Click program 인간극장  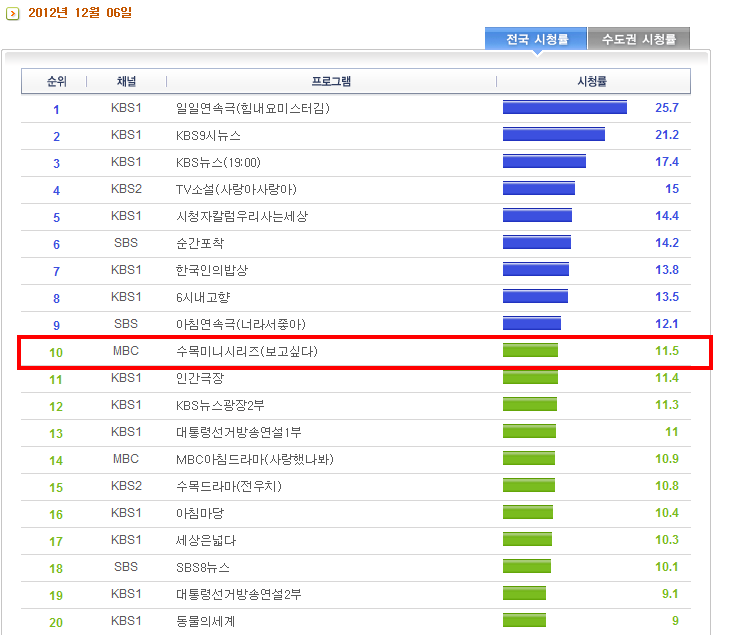coord(200,378)
